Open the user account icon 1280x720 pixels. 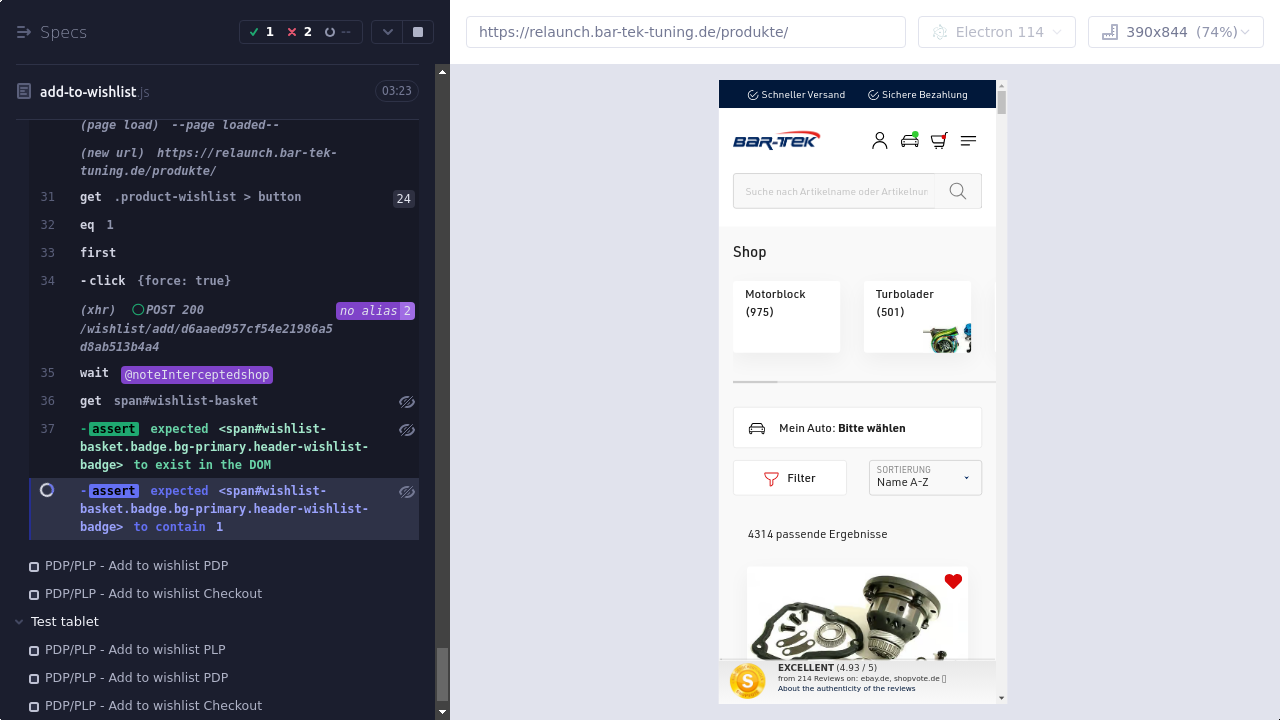click(x=879, y=141)
